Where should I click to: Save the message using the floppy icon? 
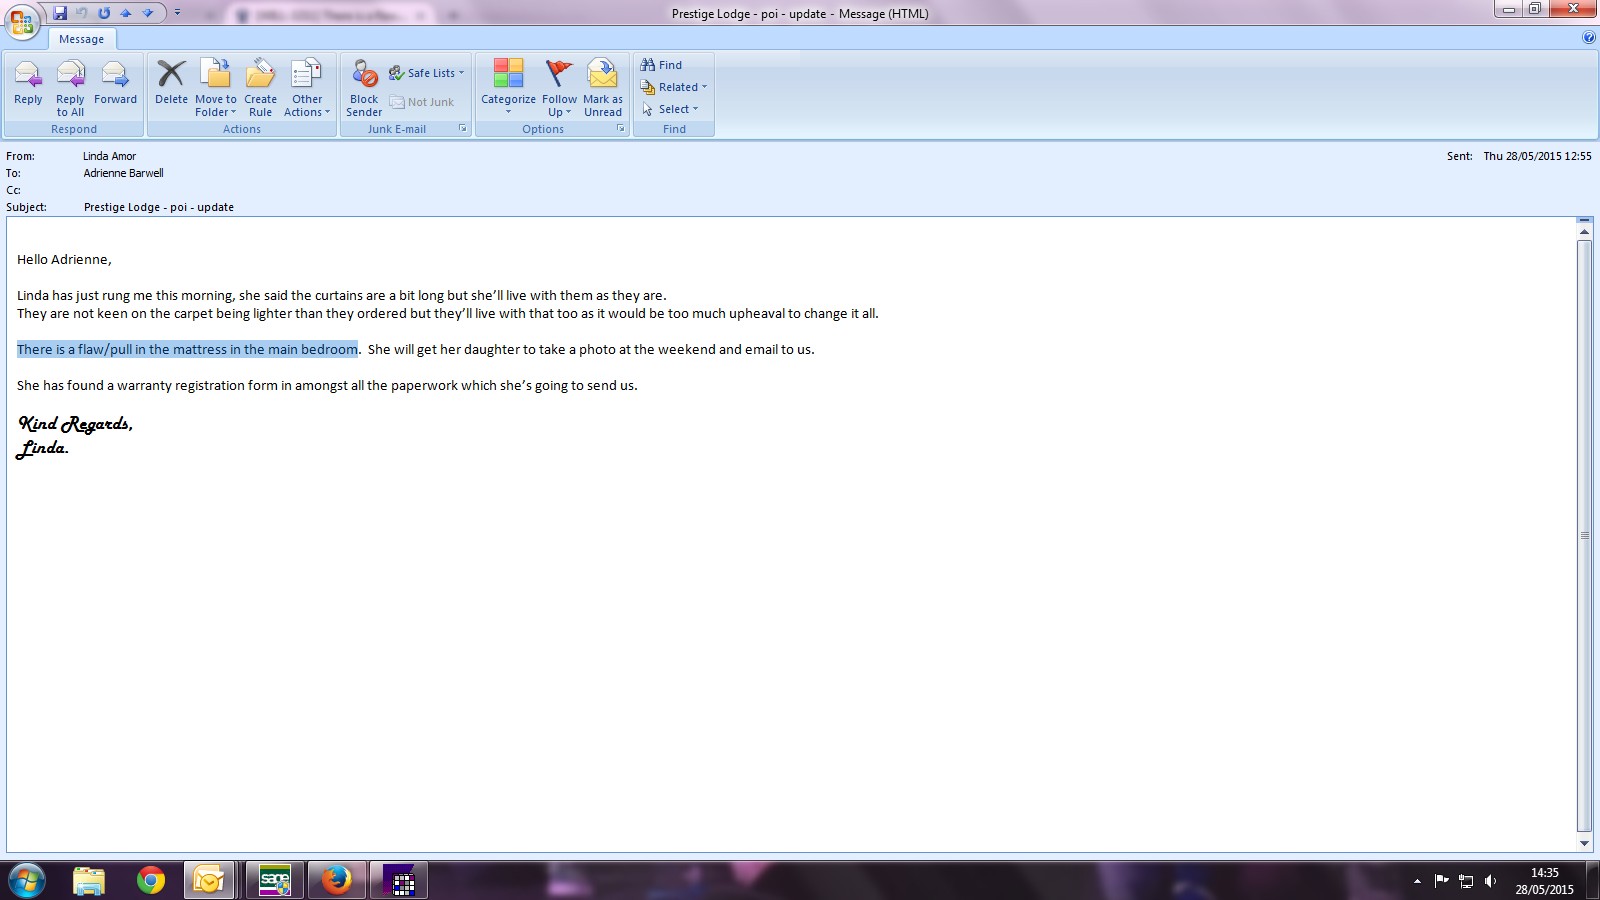pos(60,13)
